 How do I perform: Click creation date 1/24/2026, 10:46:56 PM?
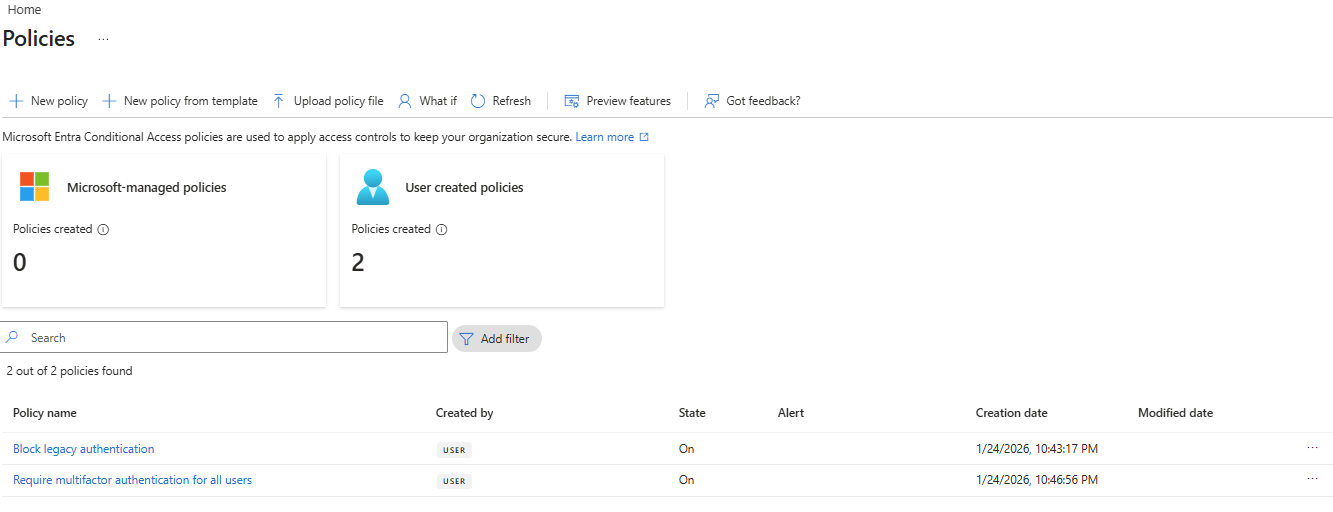[1037, 480]
